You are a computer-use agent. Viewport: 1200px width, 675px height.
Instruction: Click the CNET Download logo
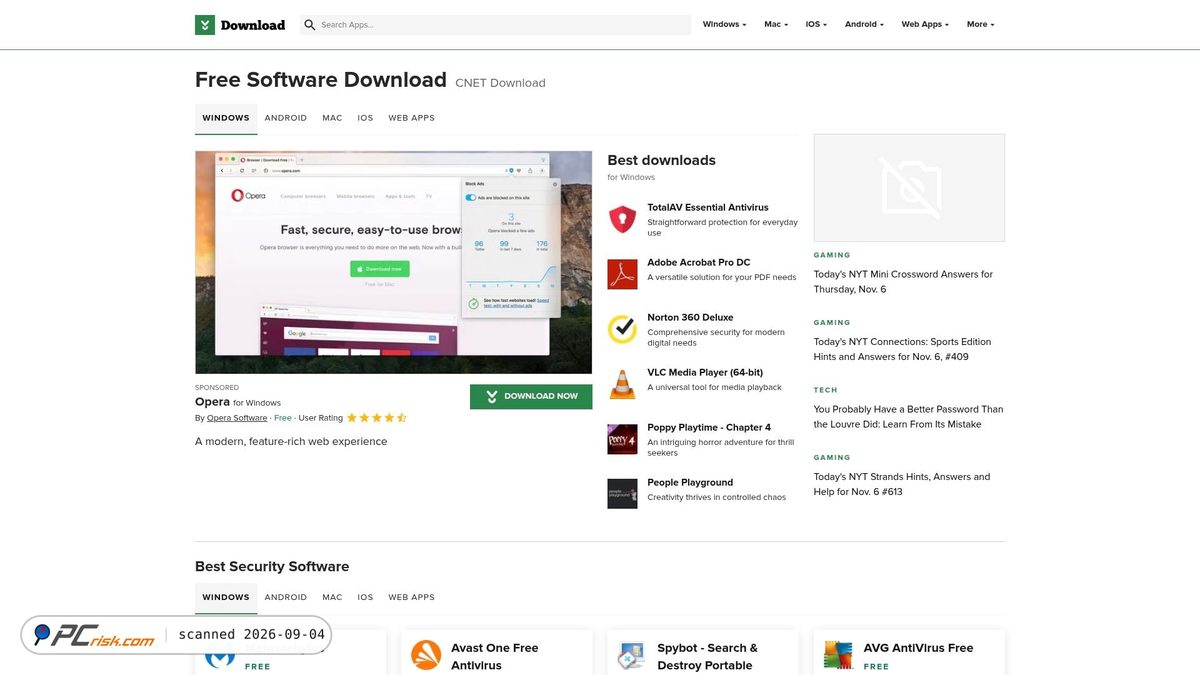point(240,25)
